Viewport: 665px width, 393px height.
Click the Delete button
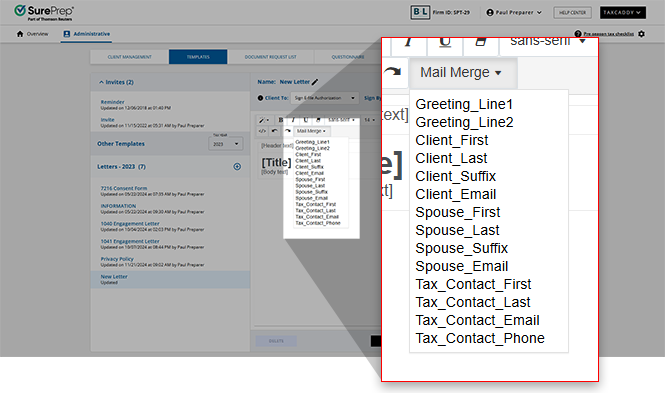276,341
